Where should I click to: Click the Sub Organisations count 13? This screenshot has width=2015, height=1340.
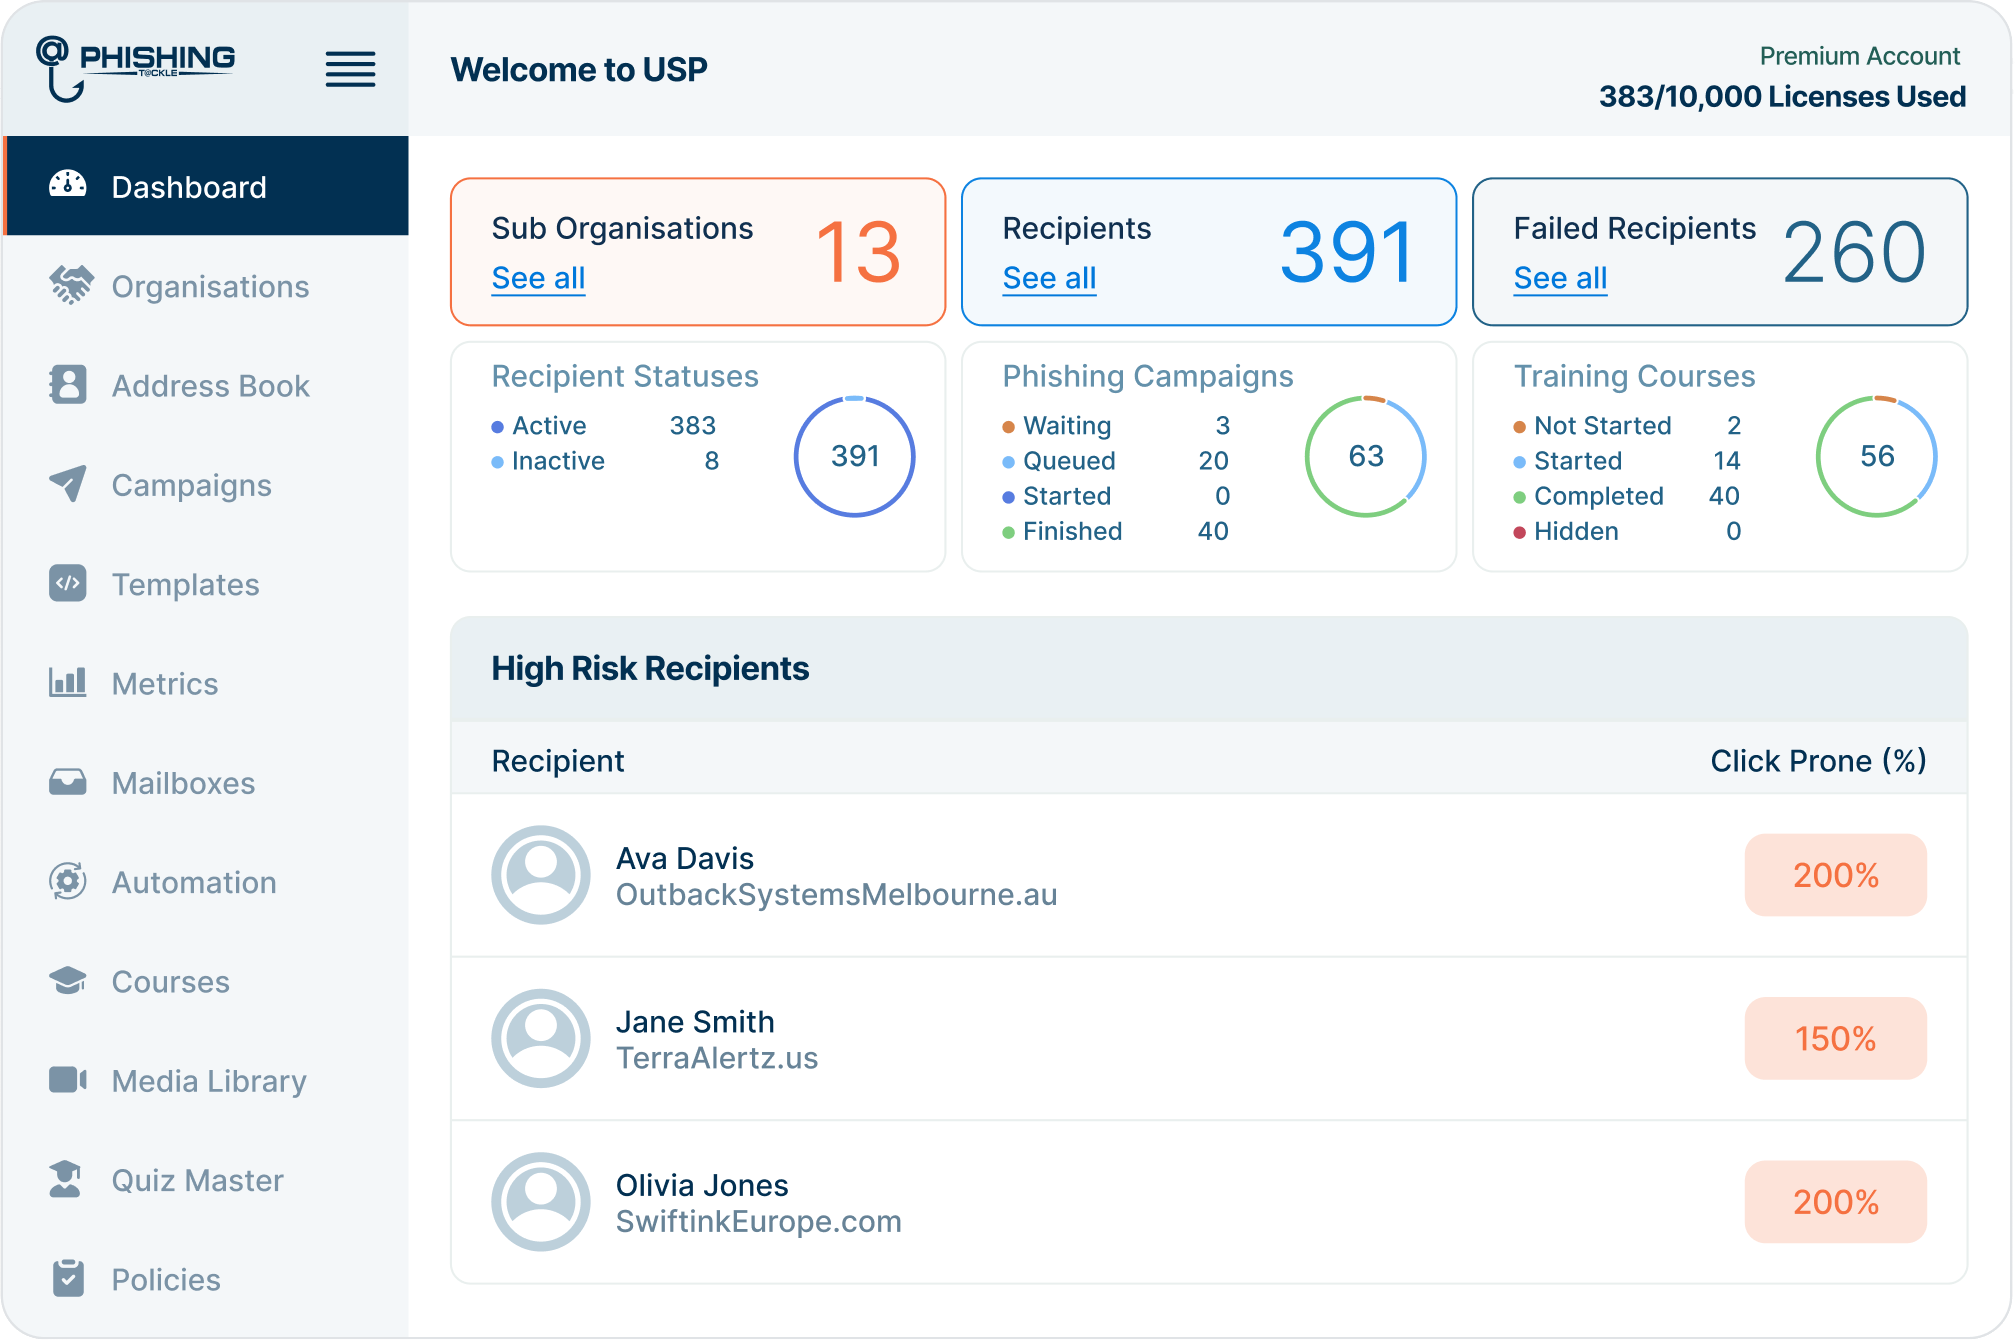coord(858,252)
